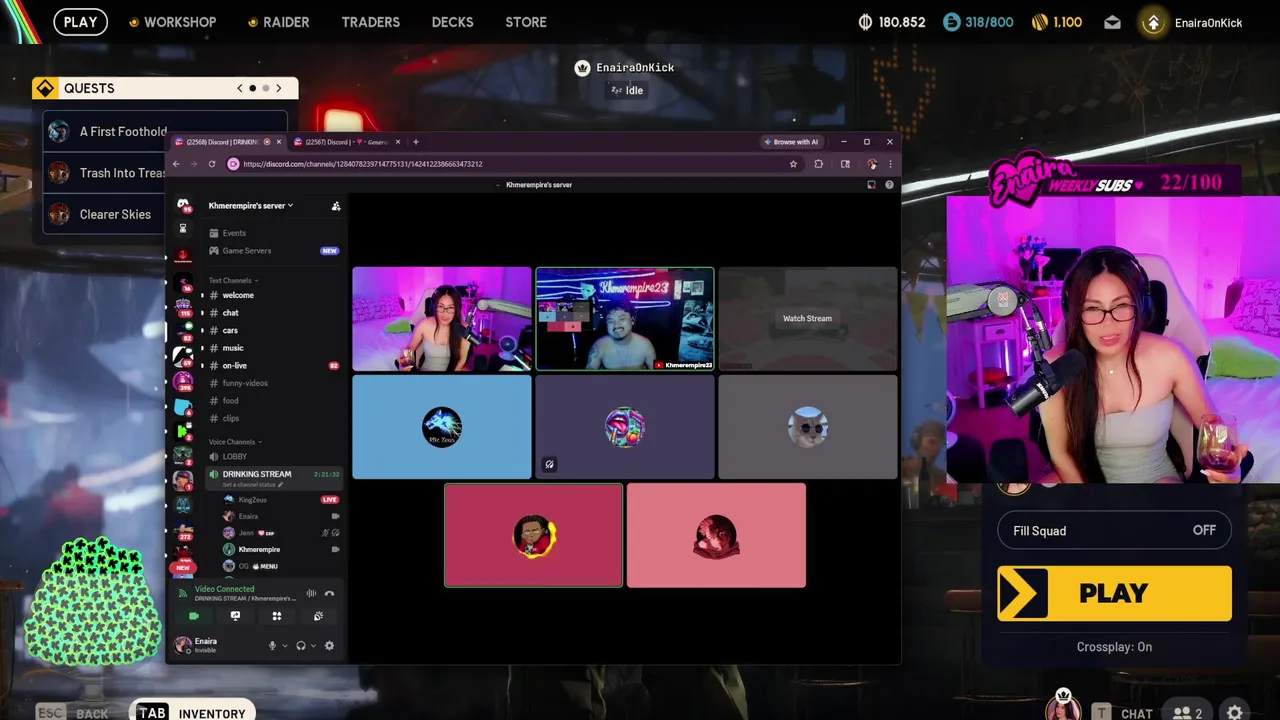Screen dimensions: 1280x720
Task: Open the RAIDER tab
Action: point(279,22)
